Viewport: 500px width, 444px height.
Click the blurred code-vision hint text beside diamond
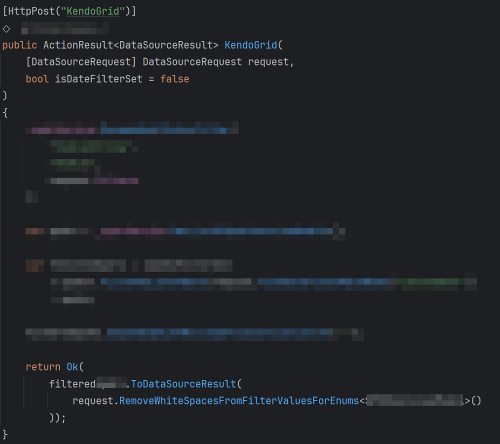(65, 28)
